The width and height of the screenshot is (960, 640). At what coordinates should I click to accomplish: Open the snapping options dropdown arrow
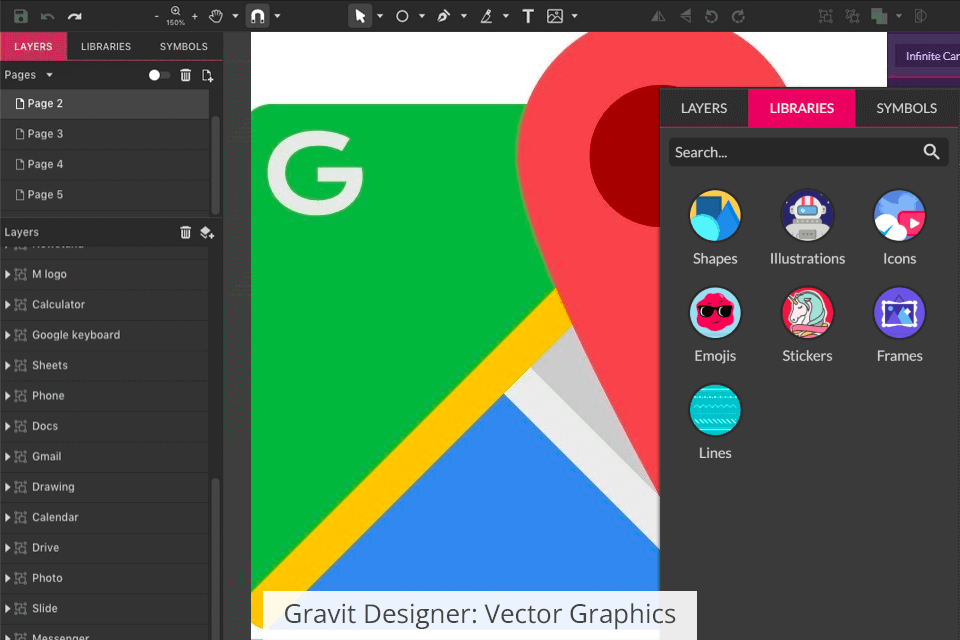coord(277,17)
